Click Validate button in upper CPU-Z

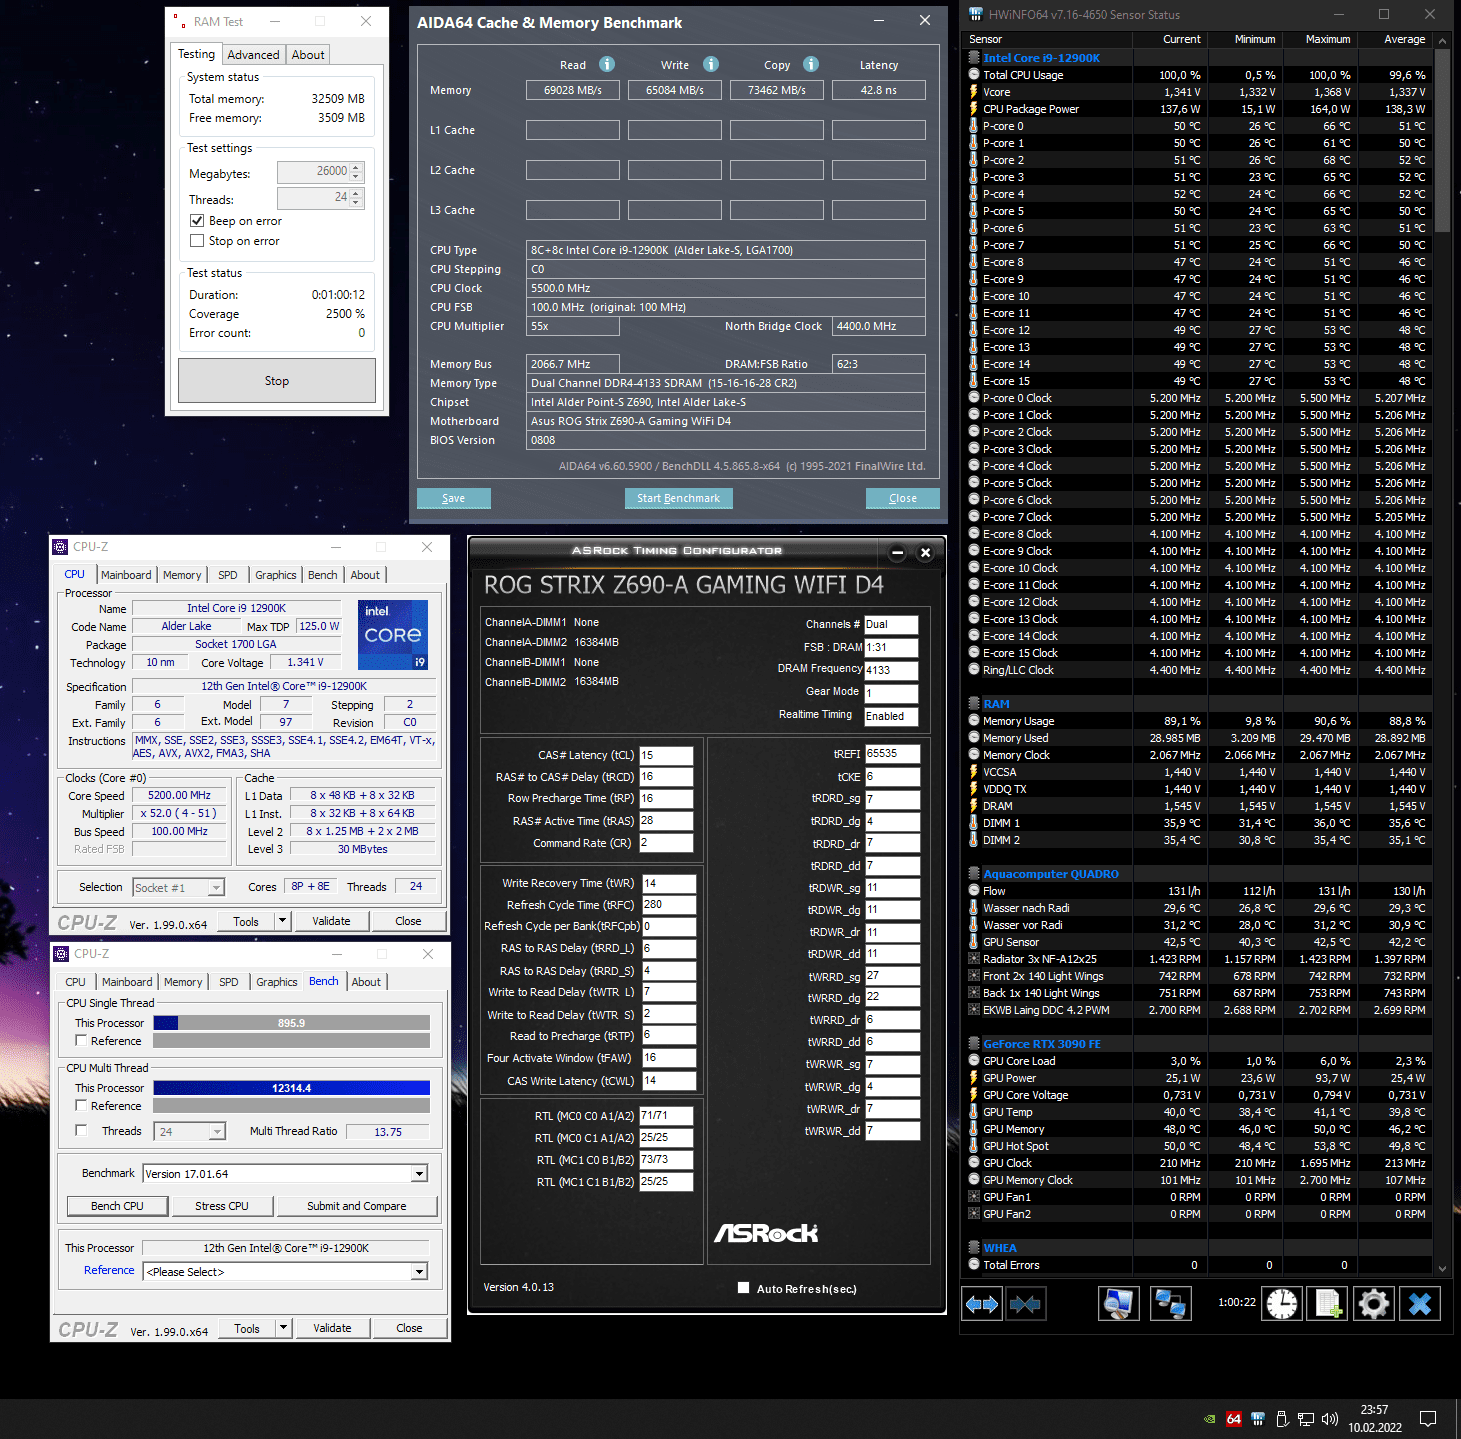(331, 921)
